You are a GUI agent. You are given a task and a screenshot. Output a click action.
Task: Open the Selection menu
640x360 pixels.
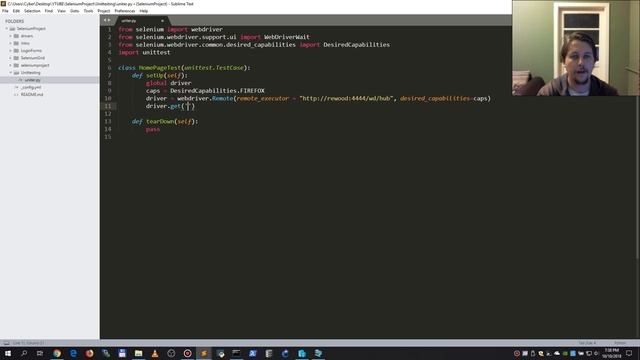point(32,11)
